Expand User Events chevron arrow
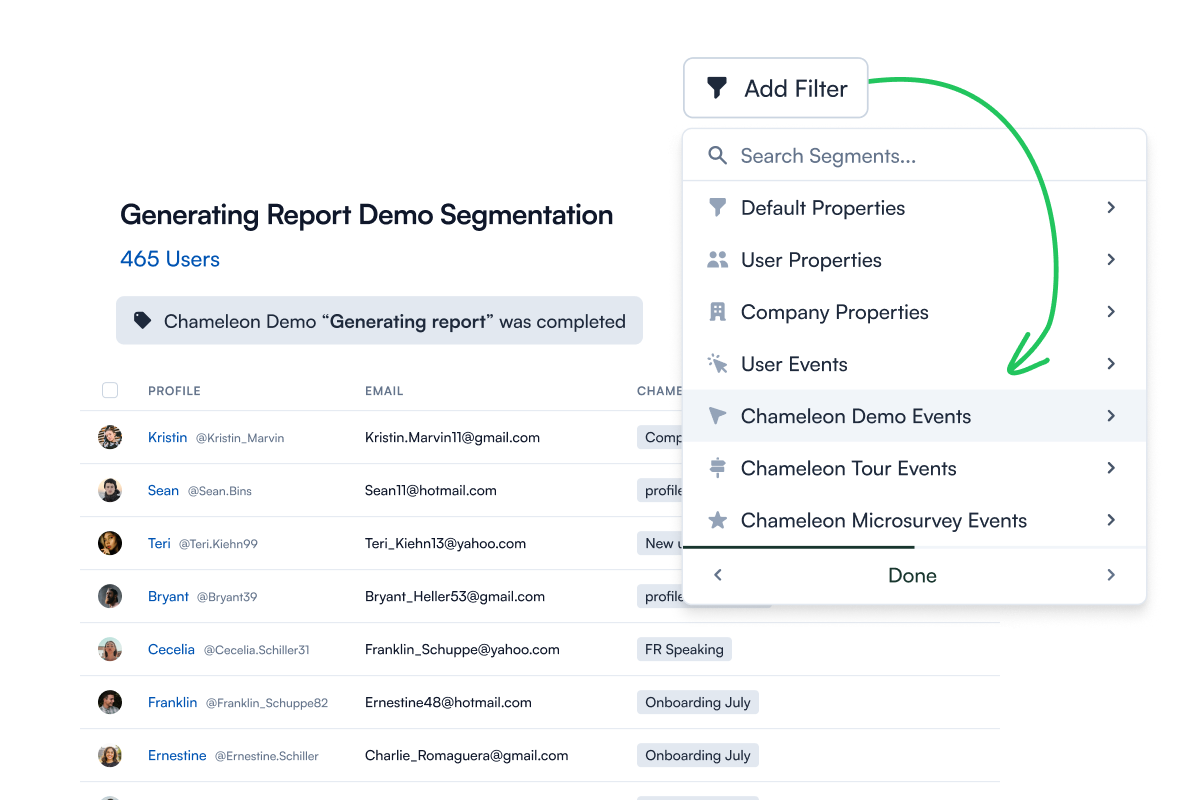Screen dimensions: 1200x800 click(1111, 363)
